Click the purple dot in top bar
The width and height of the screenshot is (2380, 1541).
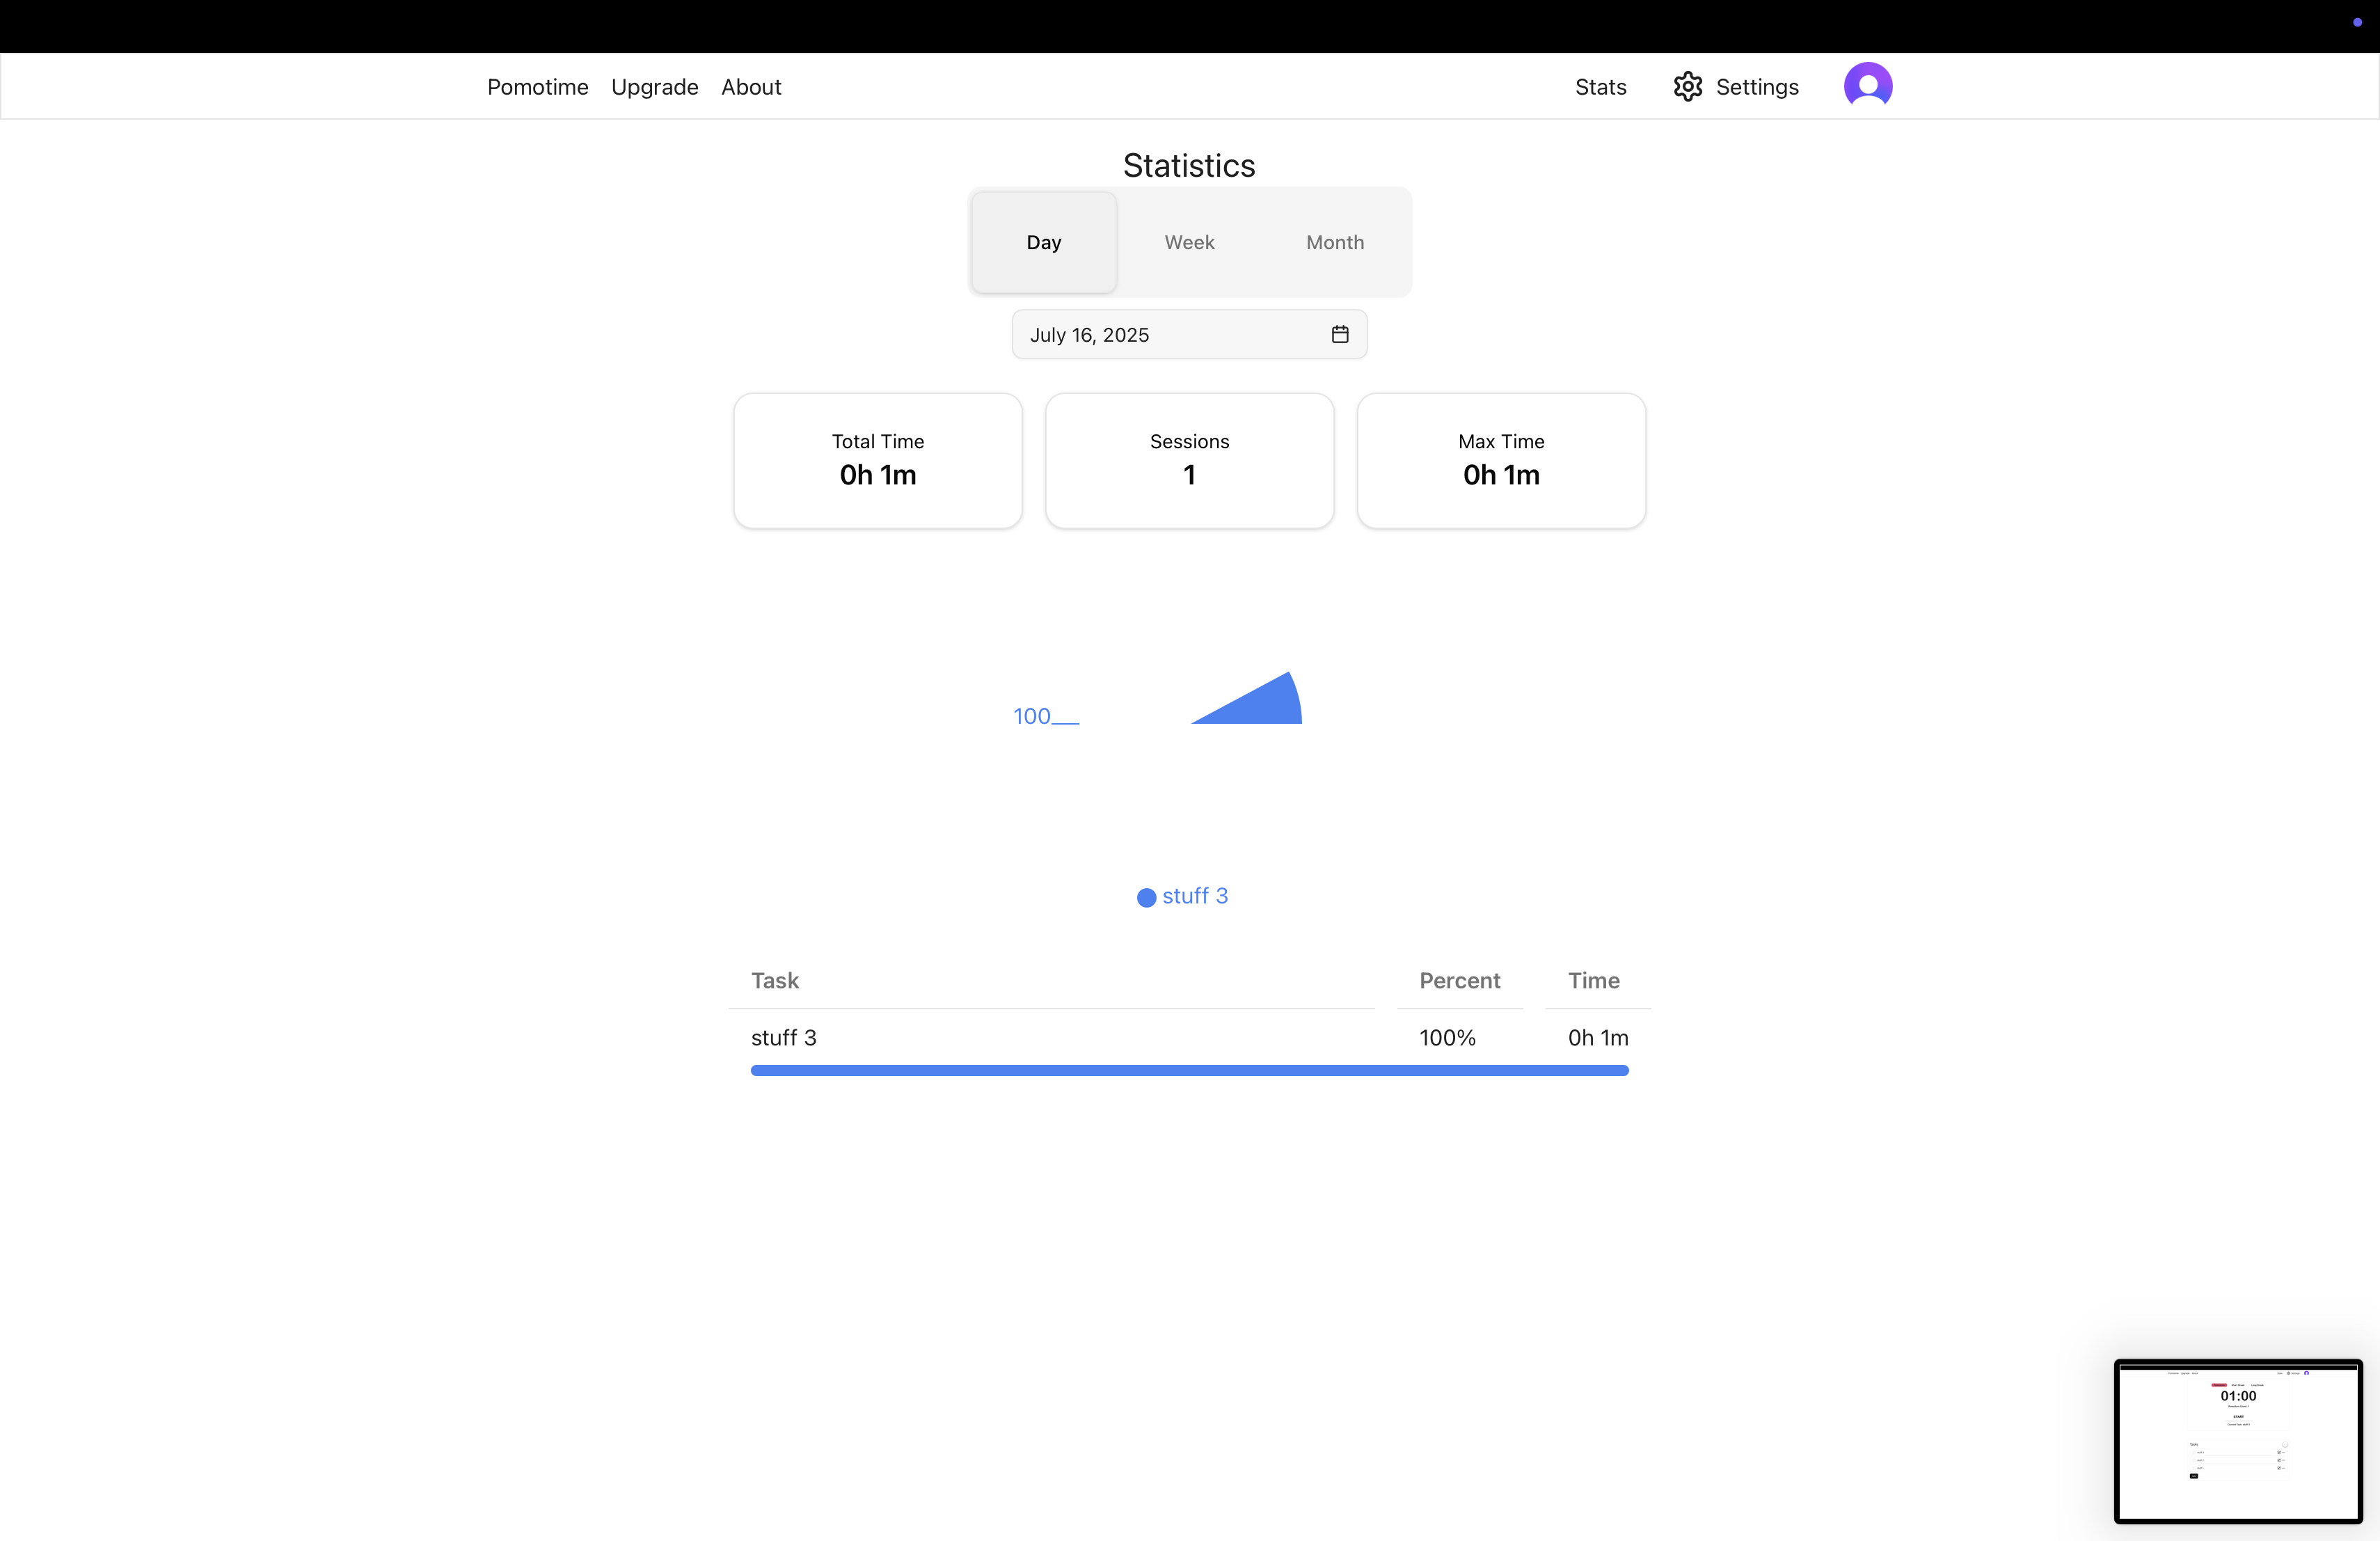coord(2357,22)
